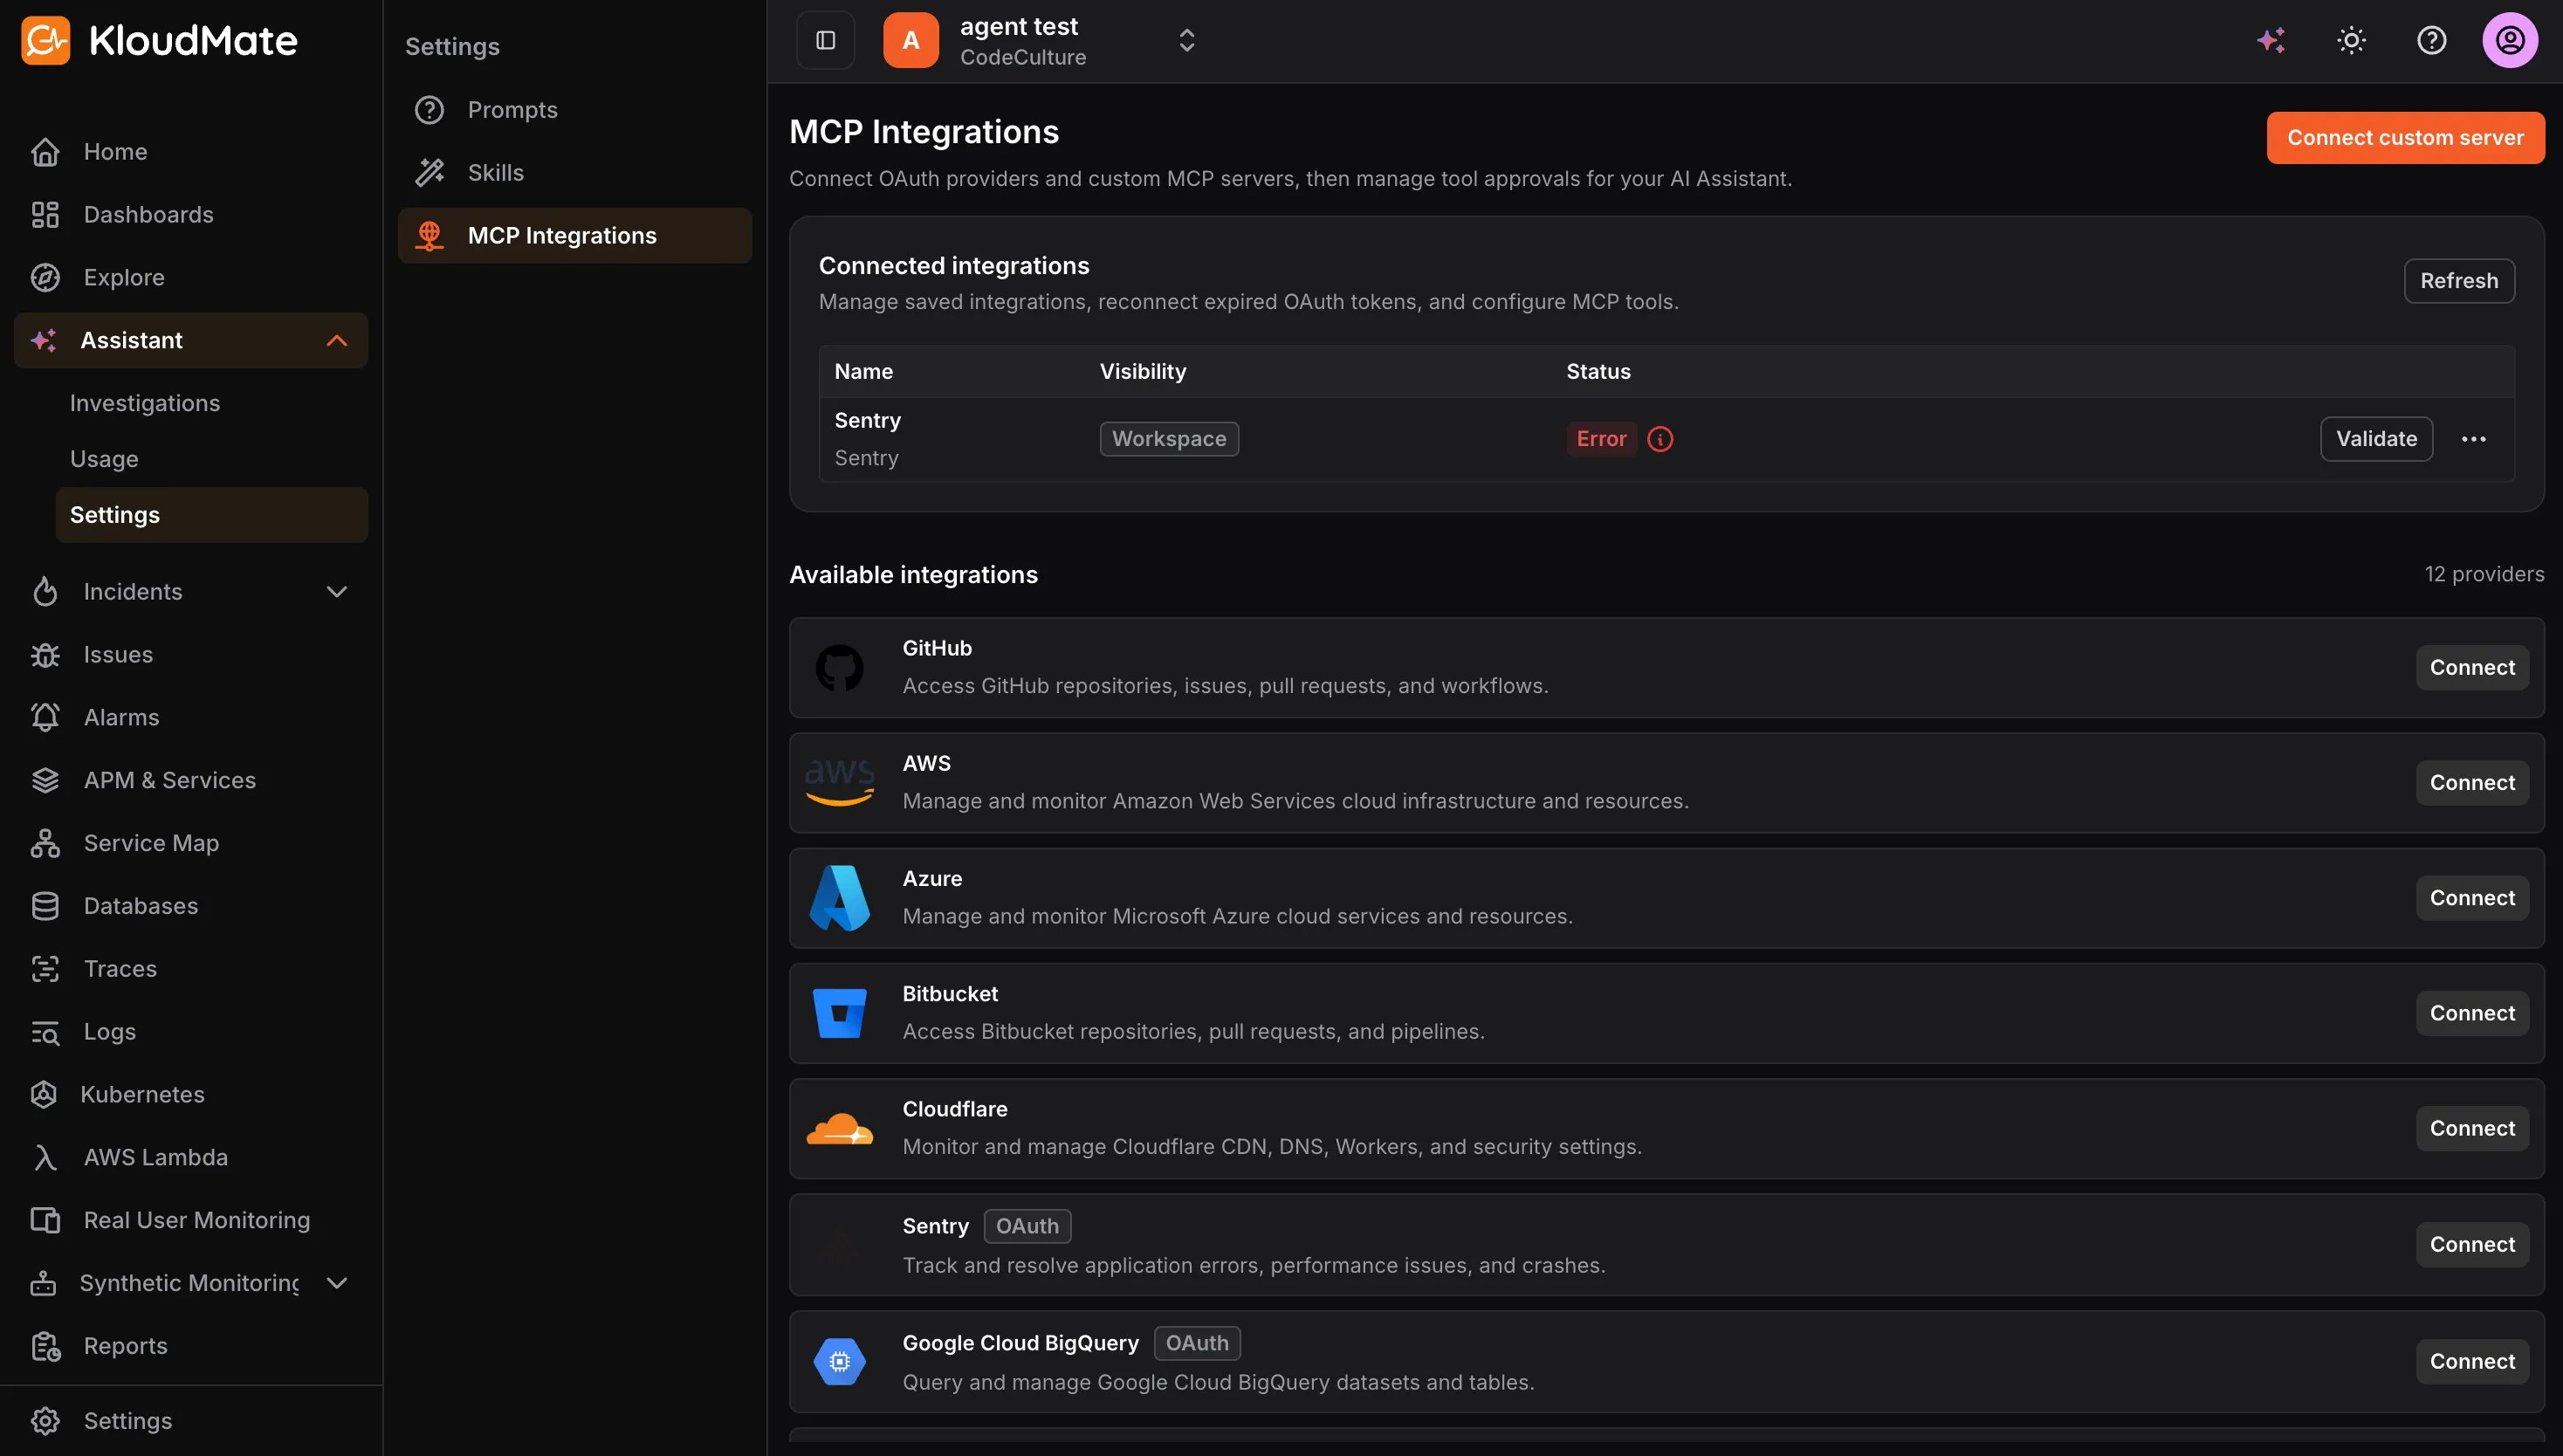Click the KloudMate logo icon
Screen dimensions: 2563x1456
click(x=46, y=40)
